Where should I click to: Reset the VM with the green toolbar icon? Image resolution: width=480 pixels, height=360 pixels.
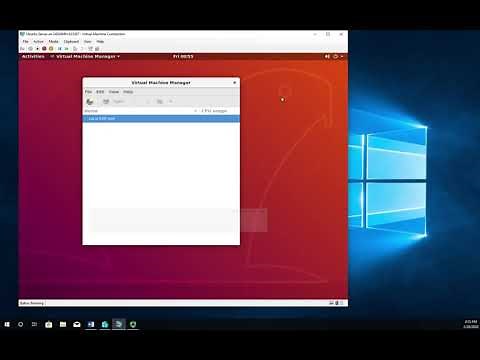(x=66, y=49)
